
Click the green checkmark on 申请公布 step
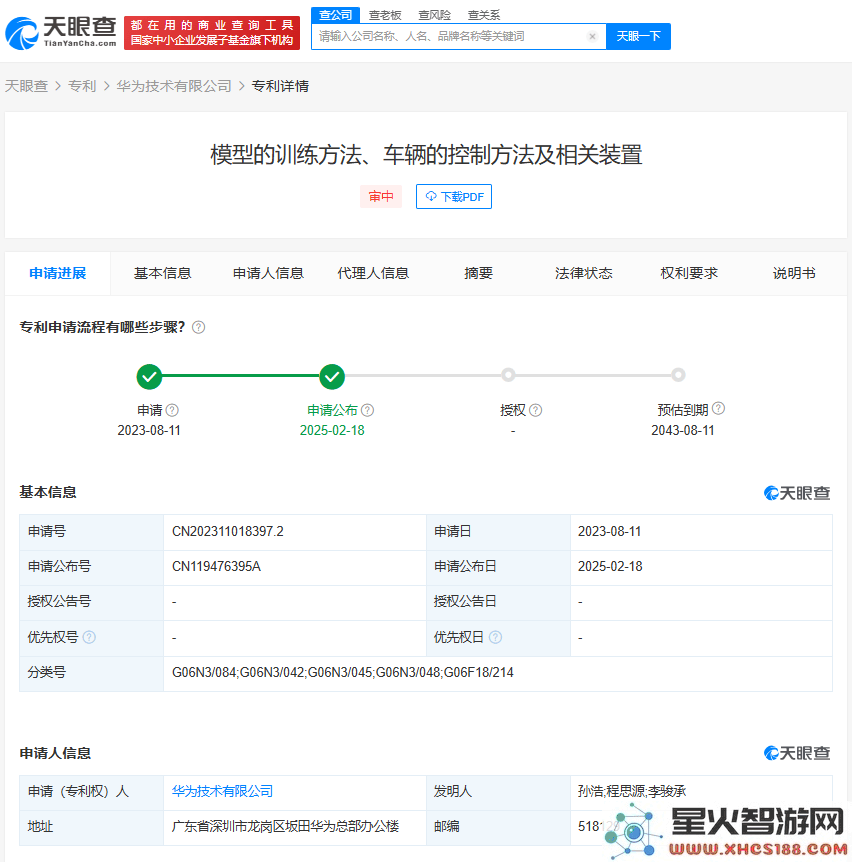[x=332, y=377]
